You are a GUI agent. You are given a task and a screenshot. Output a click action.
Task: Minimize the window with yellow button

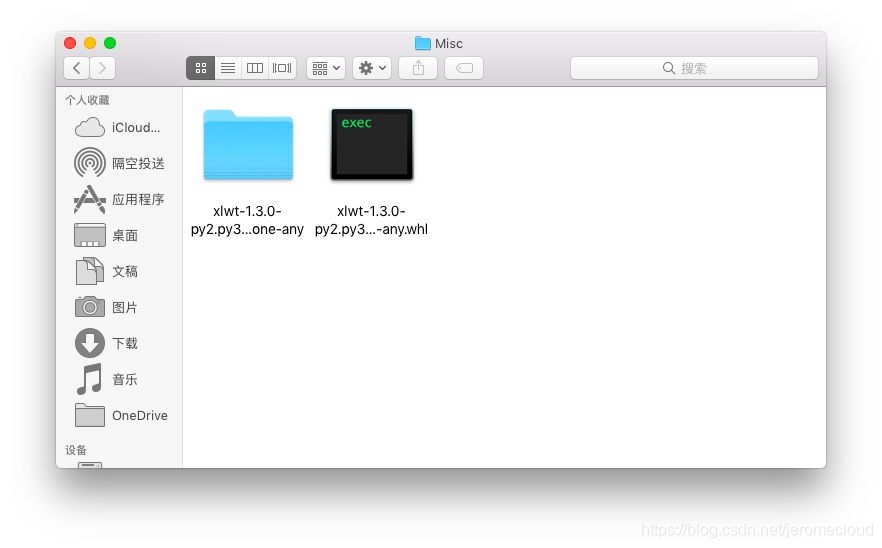pos(90,43)
